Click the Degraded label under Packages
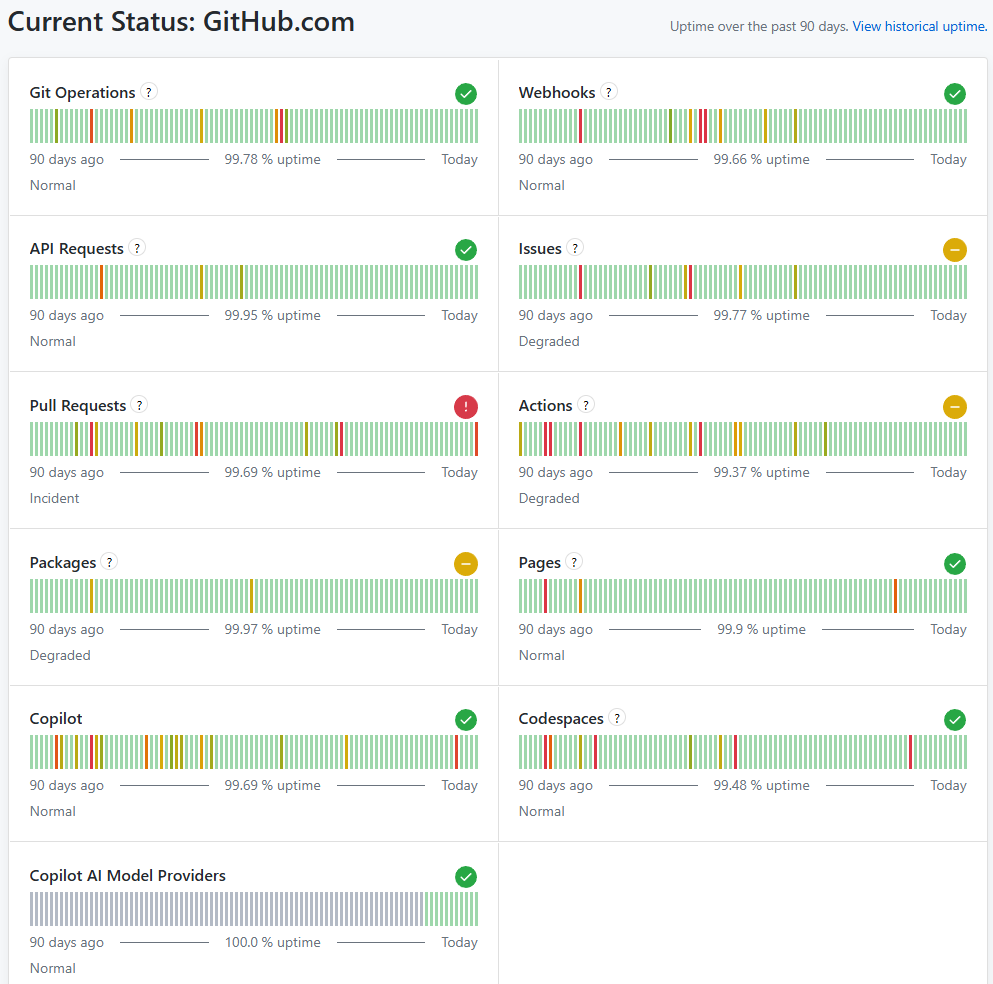 tap(60, 655)
